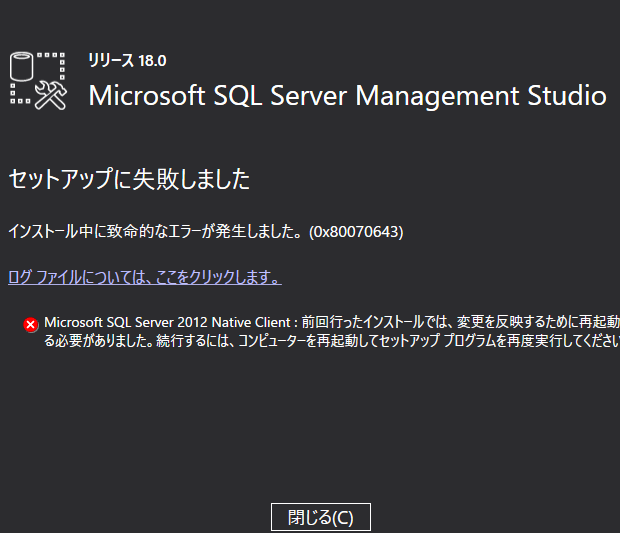This screenshot has height=533, width=620.
Task: Click the line starting る必要がありました
Action: tap(332, 341)
